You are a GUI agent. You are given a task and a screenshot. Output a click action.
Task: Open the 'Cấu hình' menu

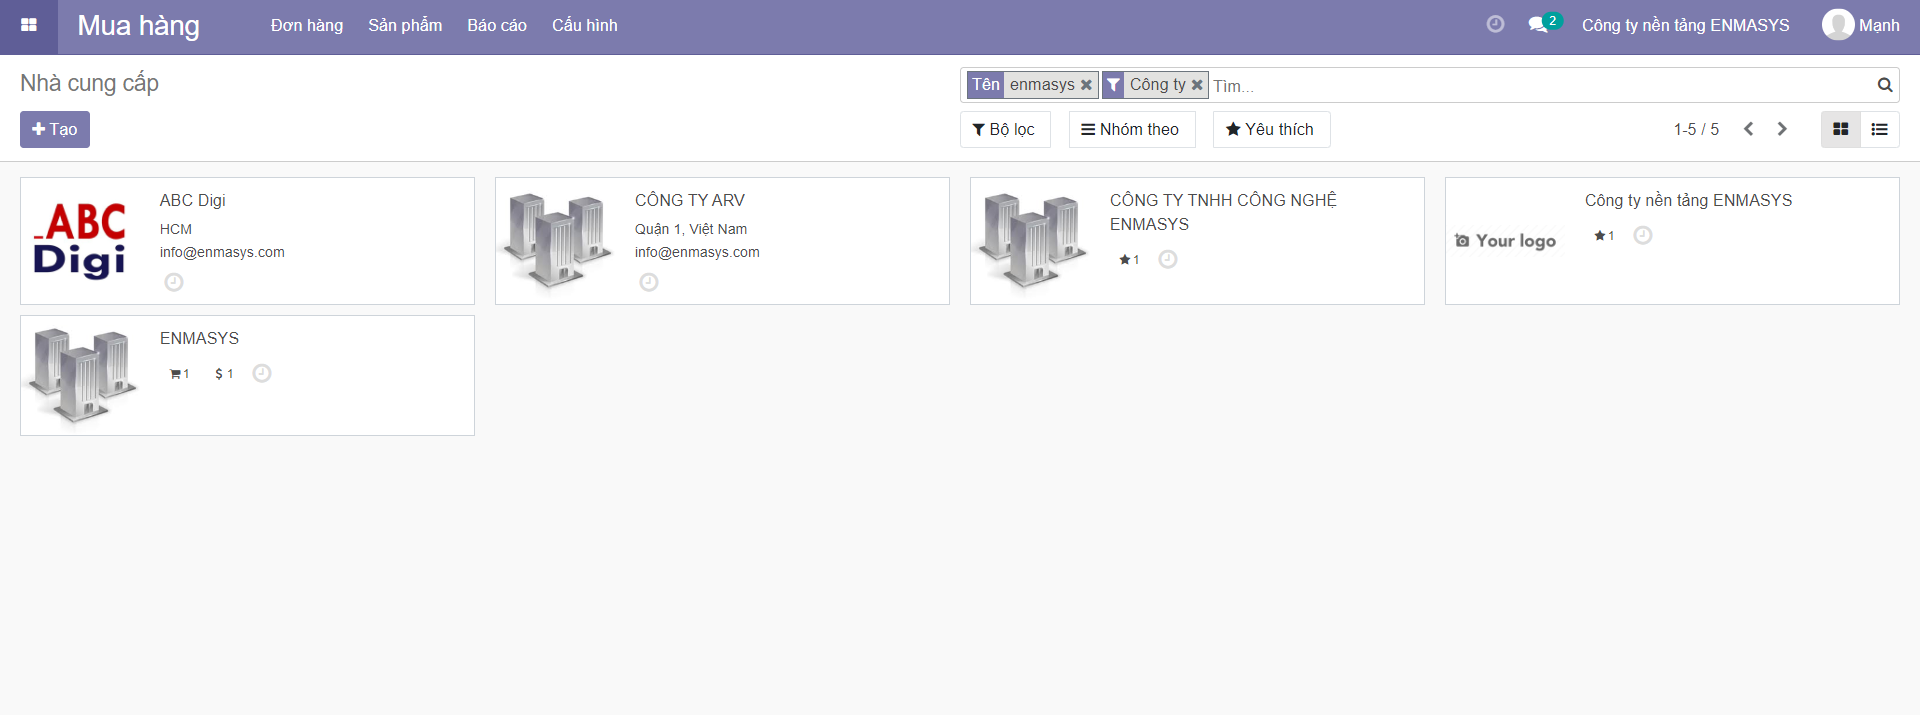(584, 26)
